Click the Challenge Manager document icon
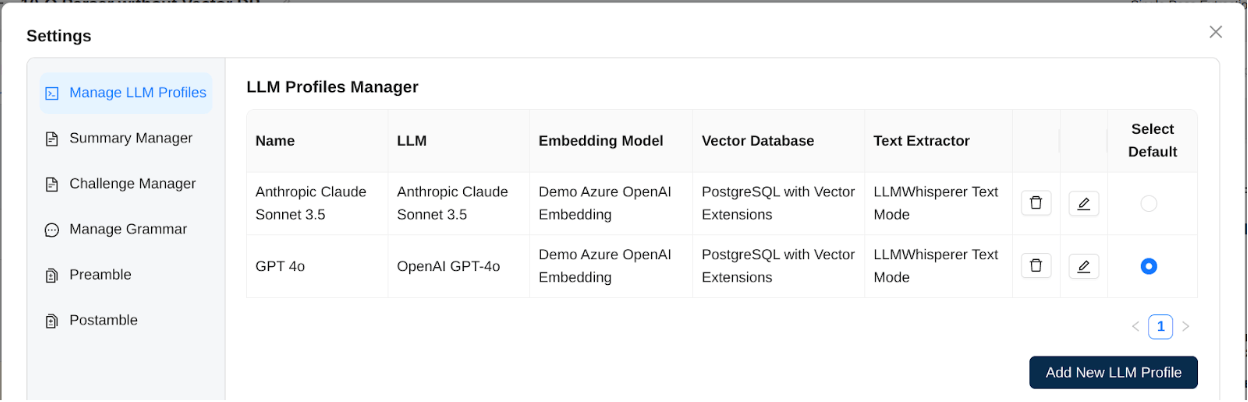Viewport: 1248px width, 402px height. click(52, 184)
